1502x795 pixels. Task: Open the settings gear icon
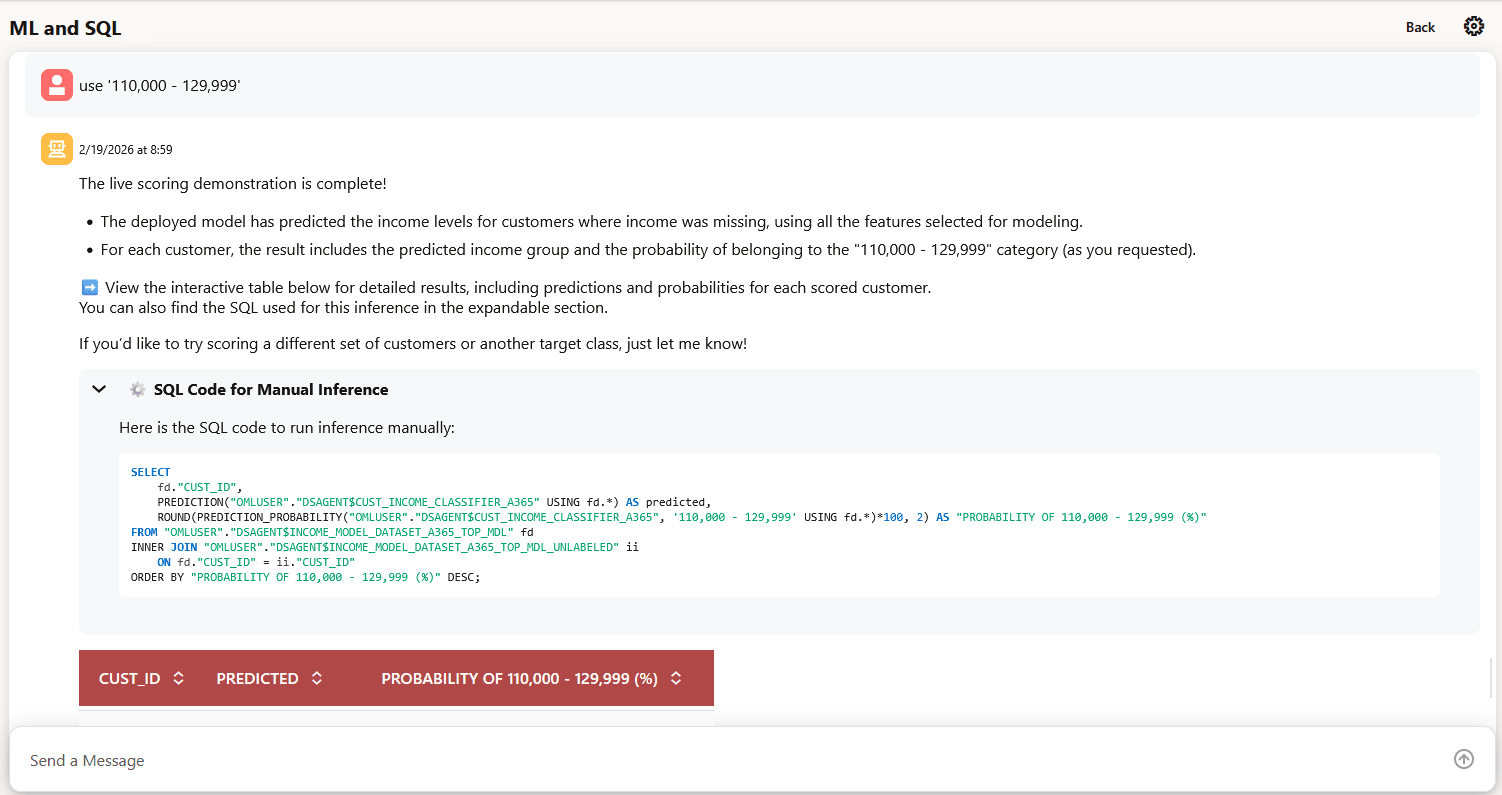click(x=1474, y=27)
